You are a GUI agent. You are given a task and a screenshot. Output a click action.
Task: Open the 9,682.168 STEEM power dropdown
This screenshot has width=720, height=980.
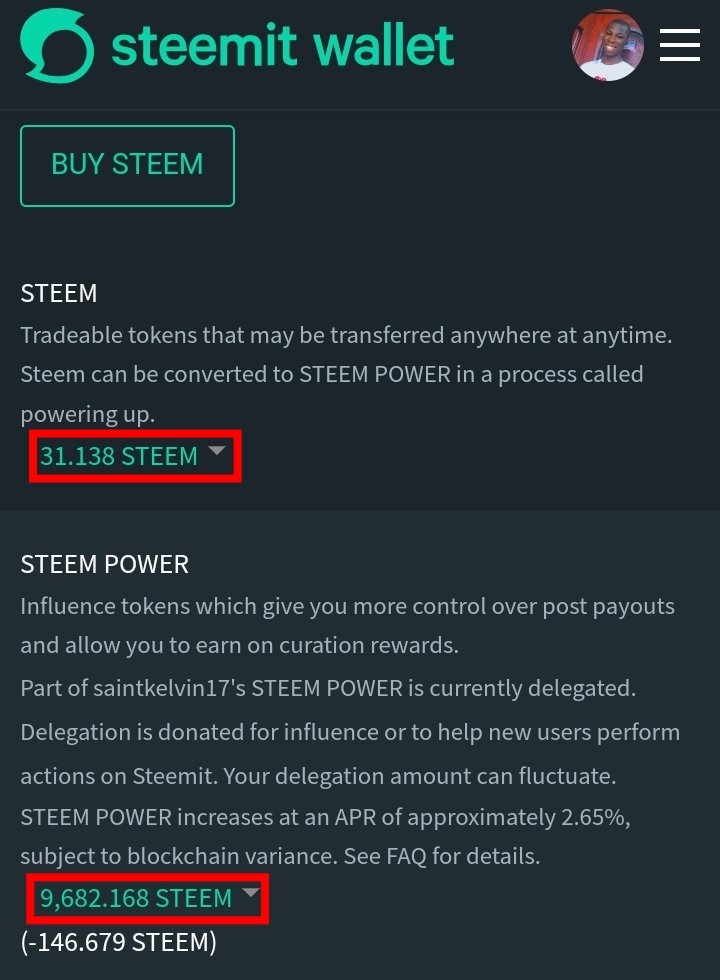click(136, 899)
